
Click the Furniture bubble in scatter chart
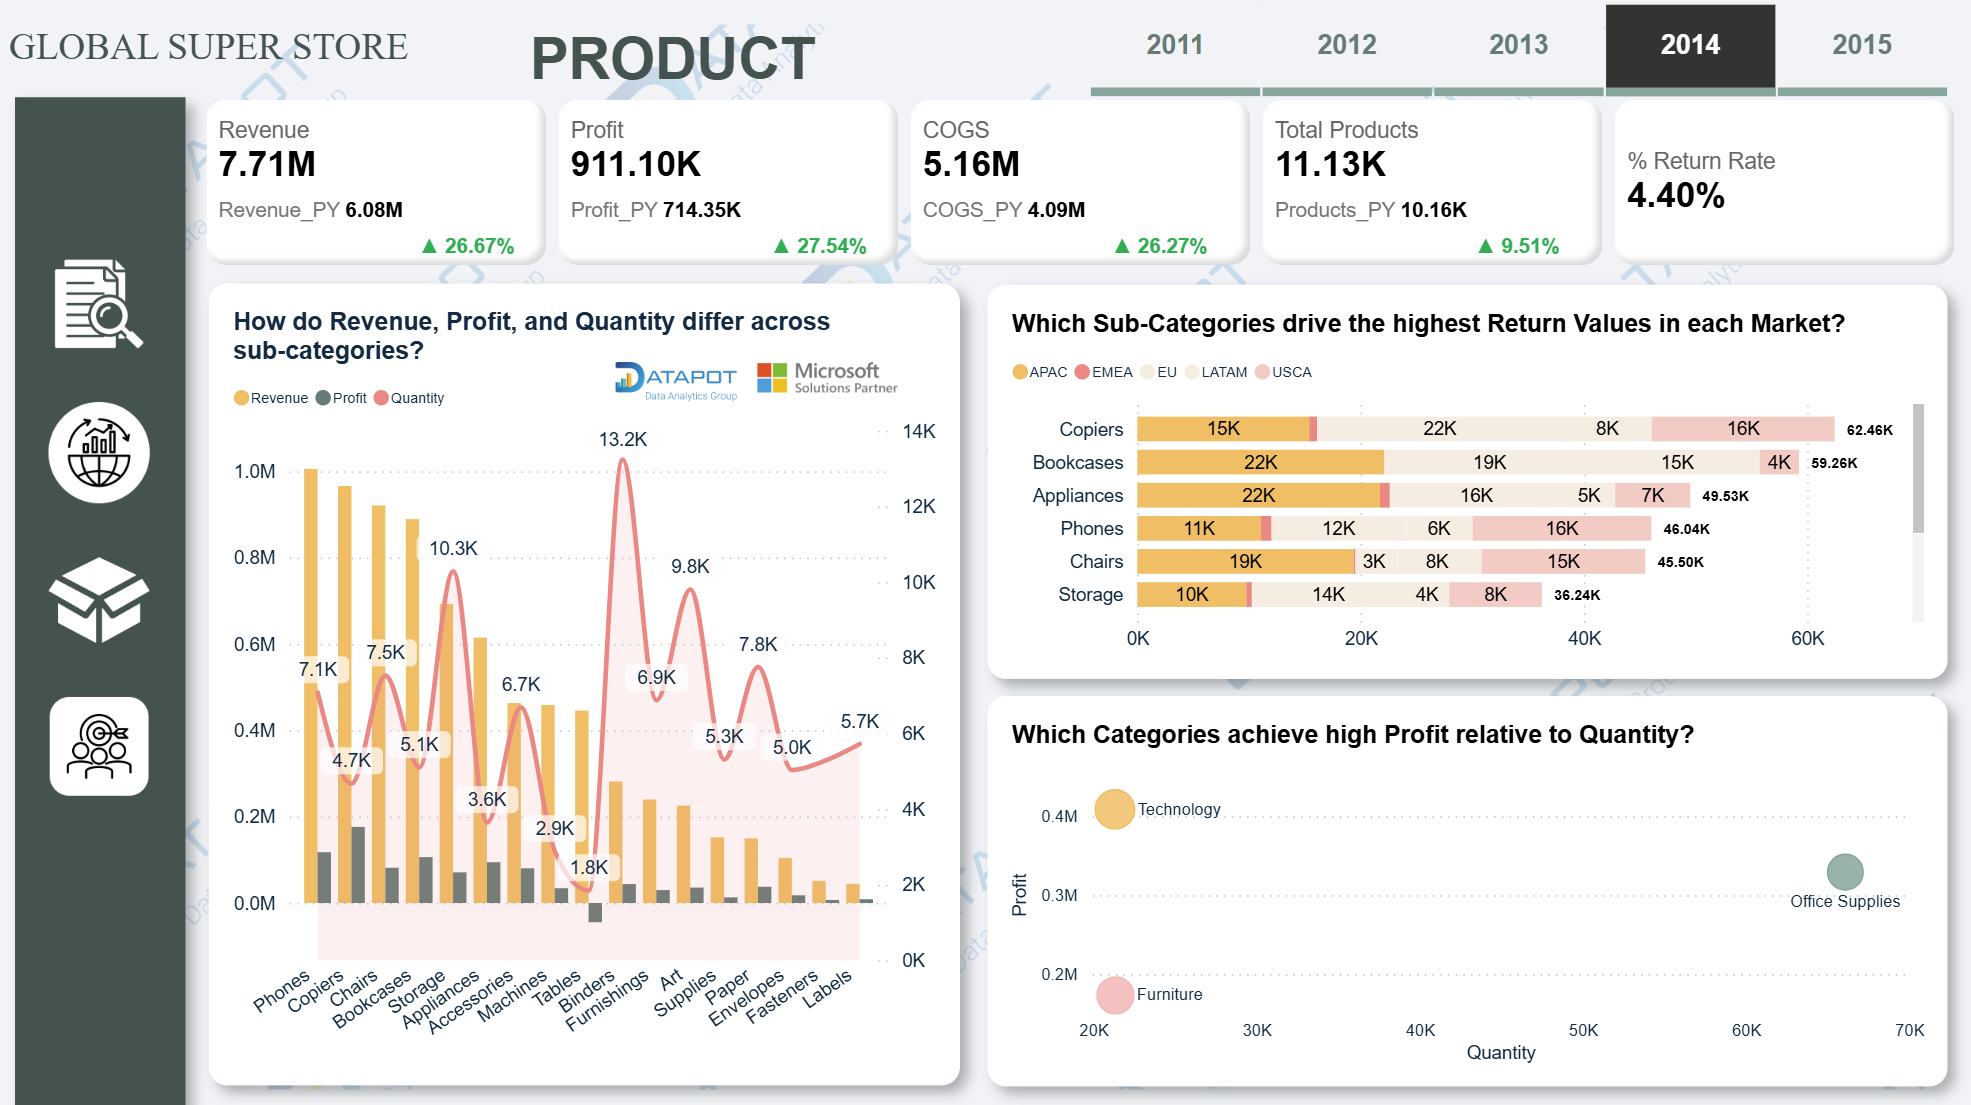pos(1114,995)
